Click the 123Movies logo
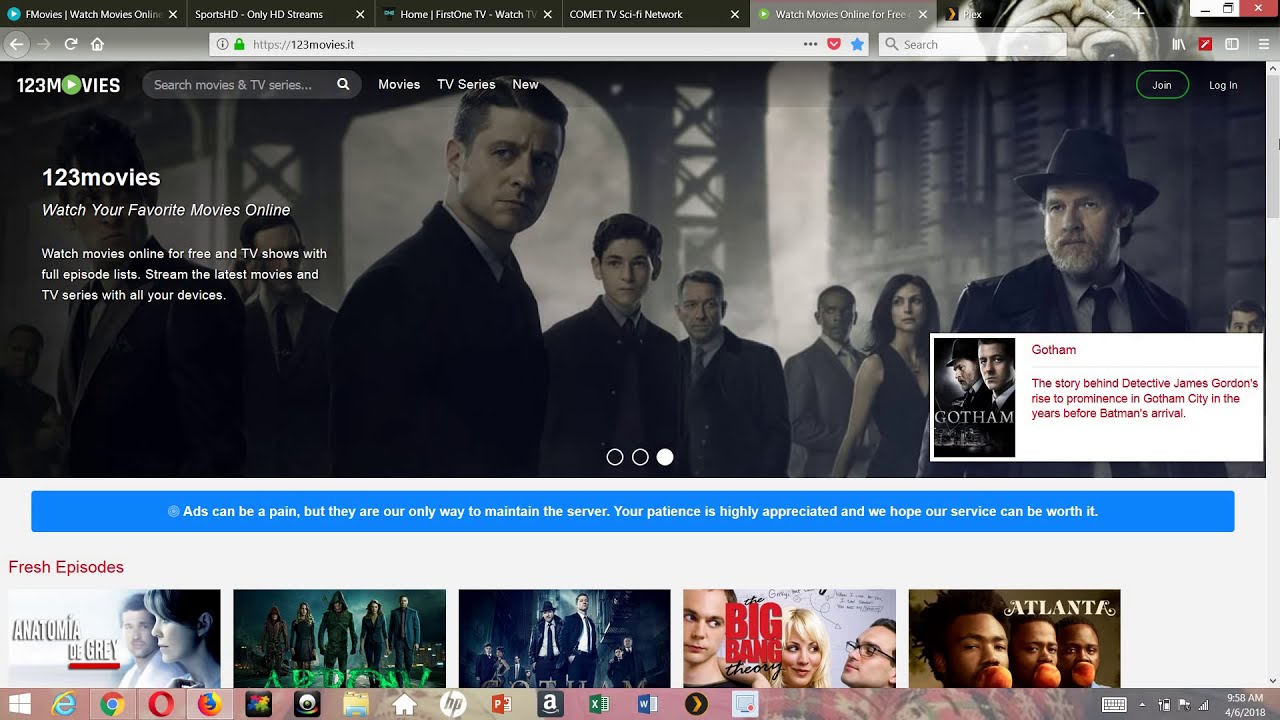1280x720 pixels. click(68, 85)
